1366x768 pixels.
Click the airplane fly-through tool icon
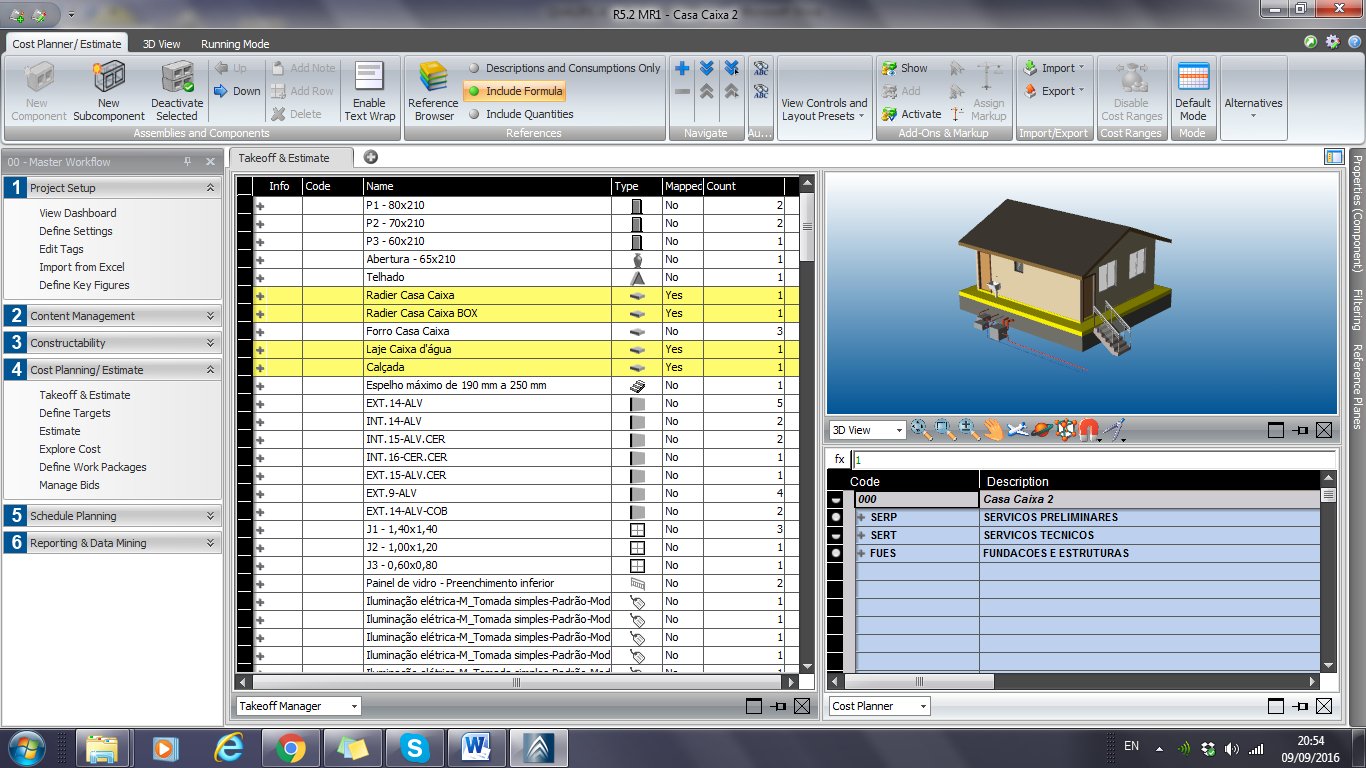click(1018, 430)
